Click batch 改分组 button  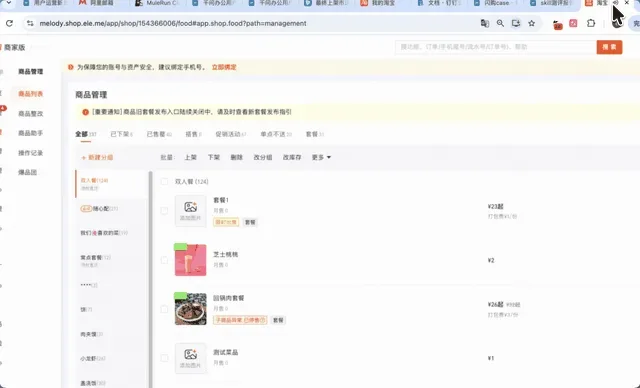point(263,157)
